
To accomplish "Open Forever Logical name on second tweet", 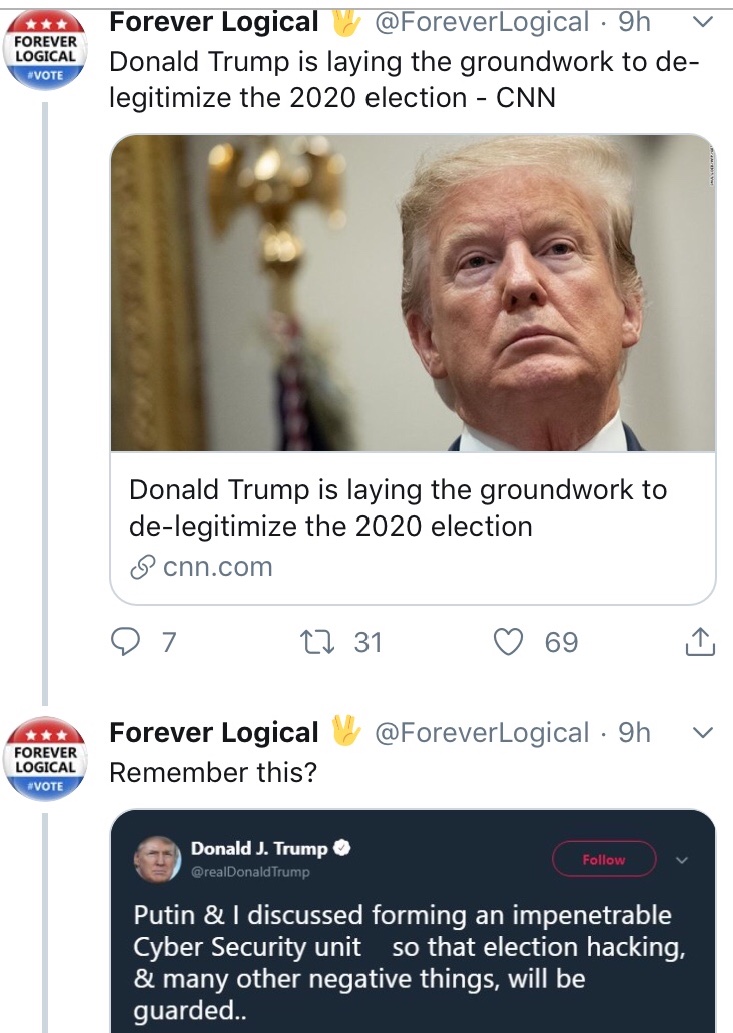I will [x=213, y=733].
